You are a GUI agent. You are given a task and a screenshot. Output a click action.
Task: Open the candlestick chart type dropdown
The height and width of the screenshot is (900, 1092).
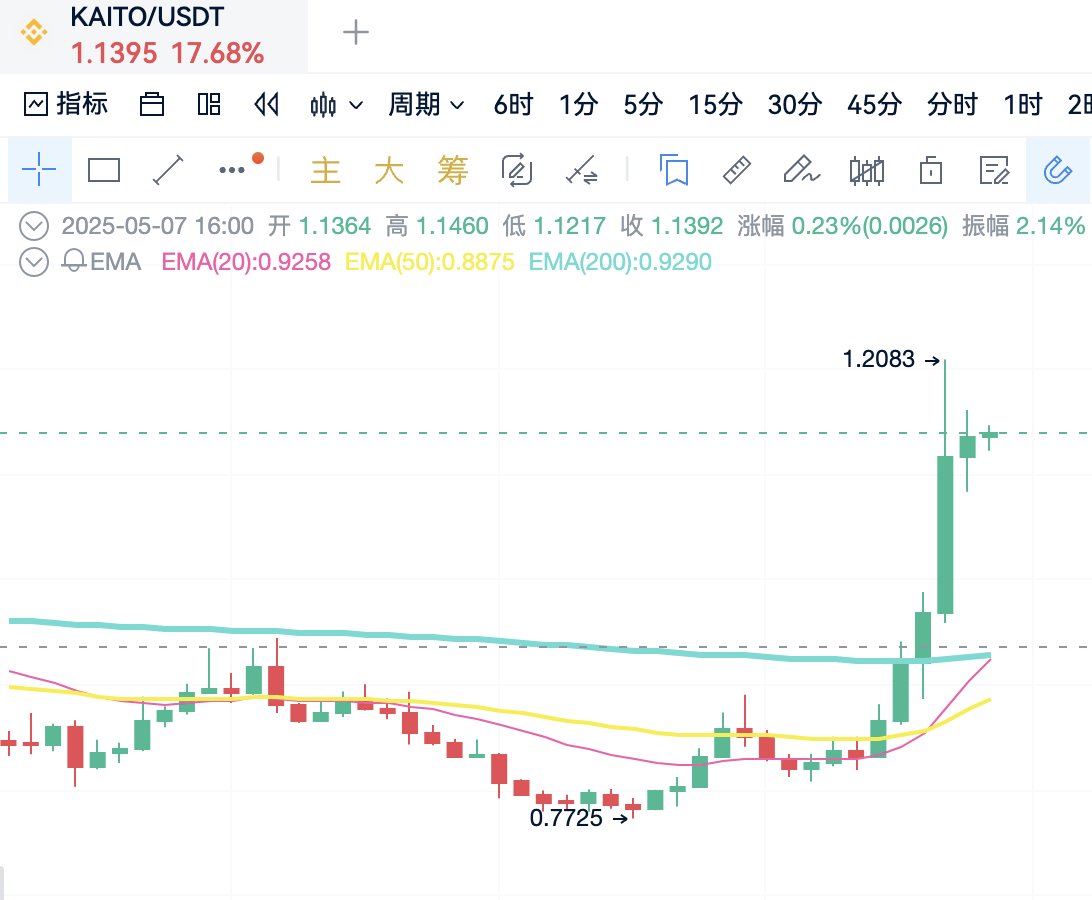tap(336, 104)
